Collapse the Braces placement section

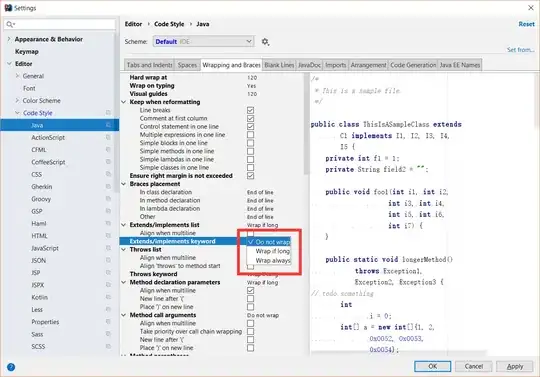124,184
